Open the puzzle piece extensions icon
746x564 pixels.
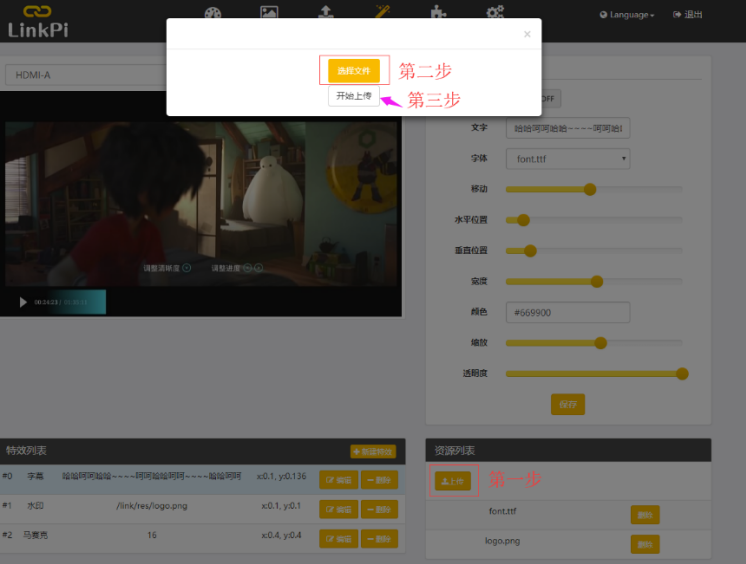point(438,12)
